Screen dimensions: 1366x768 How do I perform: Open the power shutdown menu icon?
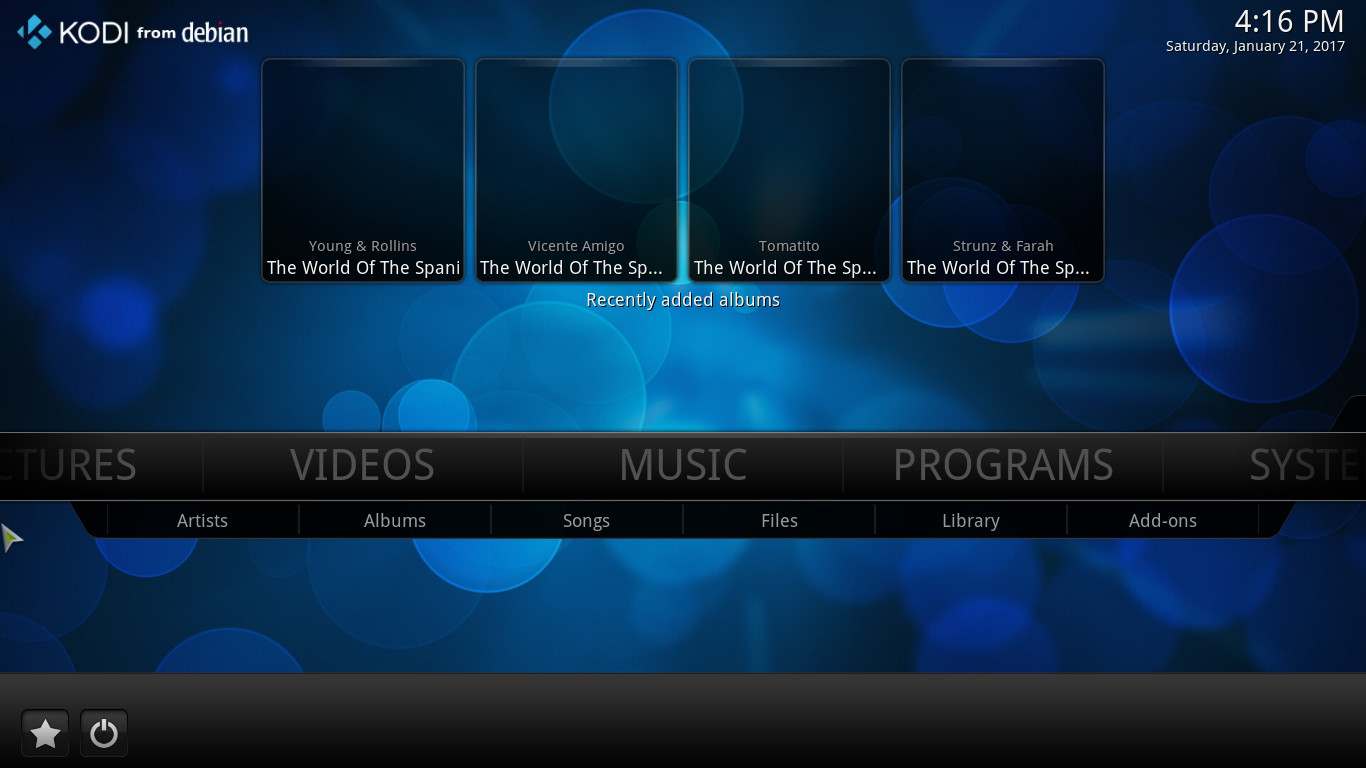coord(104,734)
